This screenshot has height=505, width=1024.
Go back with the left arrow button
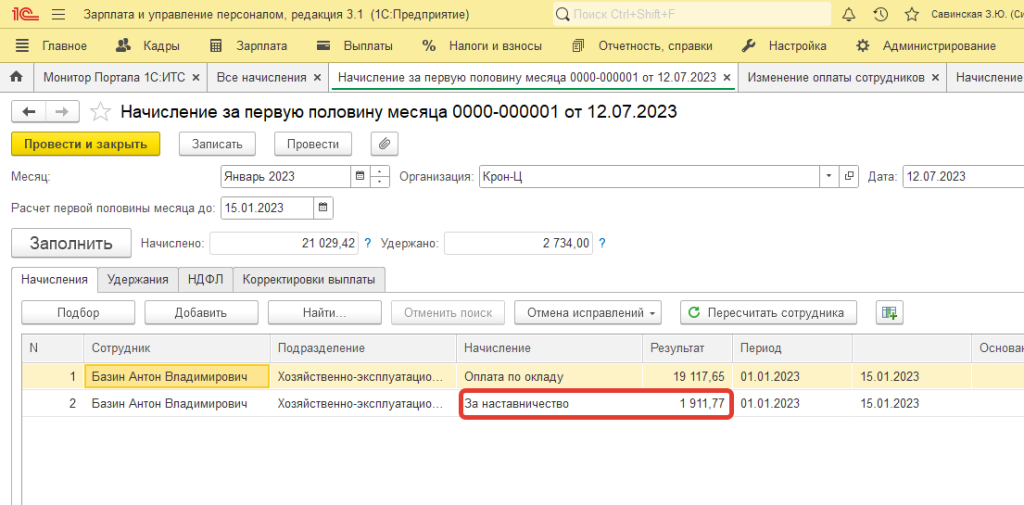click(x=29, y=112)
